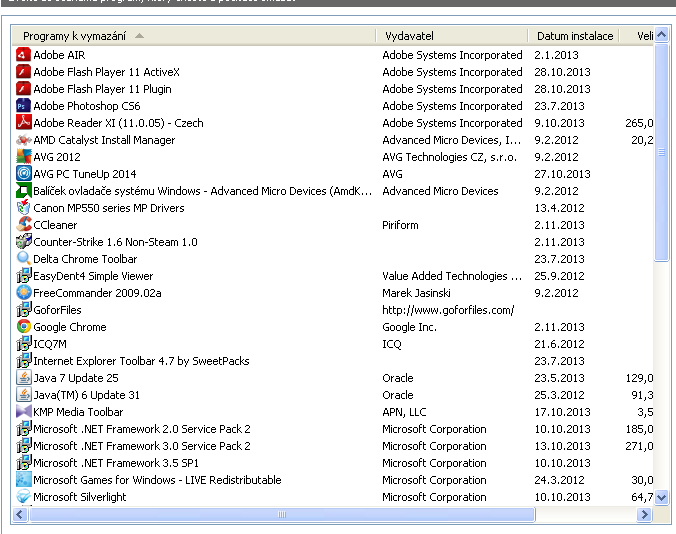676x534 pixels.
Task: Select Java 7 Update 25 program name
Action: coord(75,378)
